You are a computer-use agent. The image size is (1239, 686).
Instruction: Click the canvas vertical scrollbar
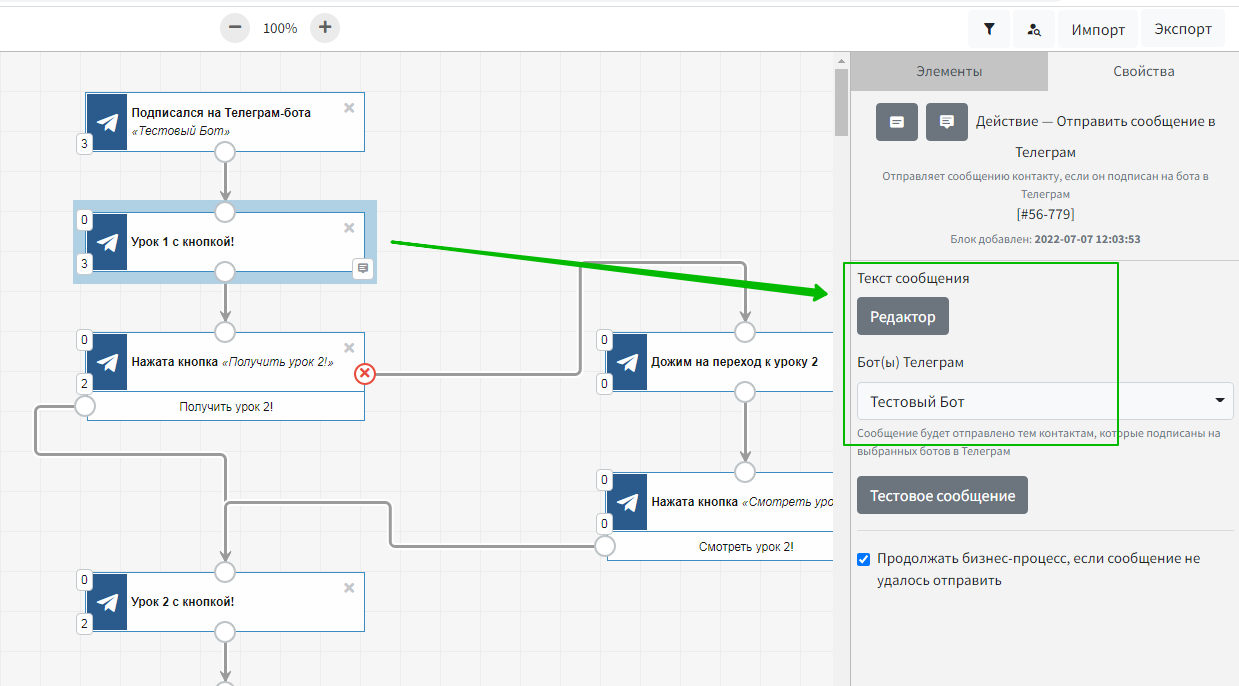point(842,100)
